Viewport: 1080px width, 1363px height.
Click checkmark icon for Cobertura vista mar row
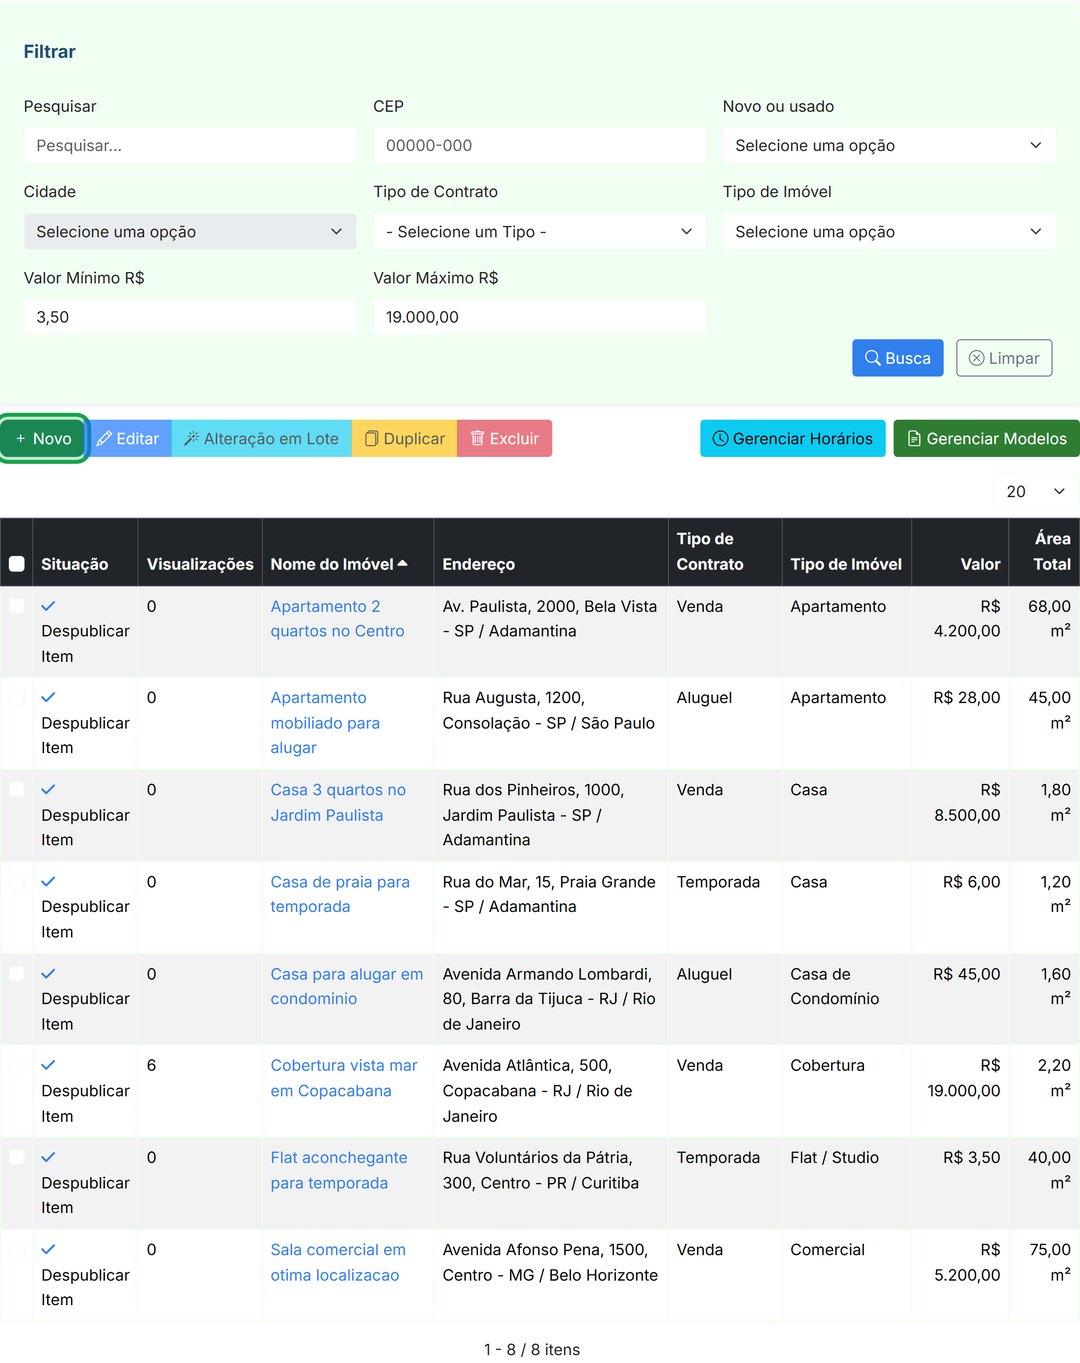(48, 1065)
